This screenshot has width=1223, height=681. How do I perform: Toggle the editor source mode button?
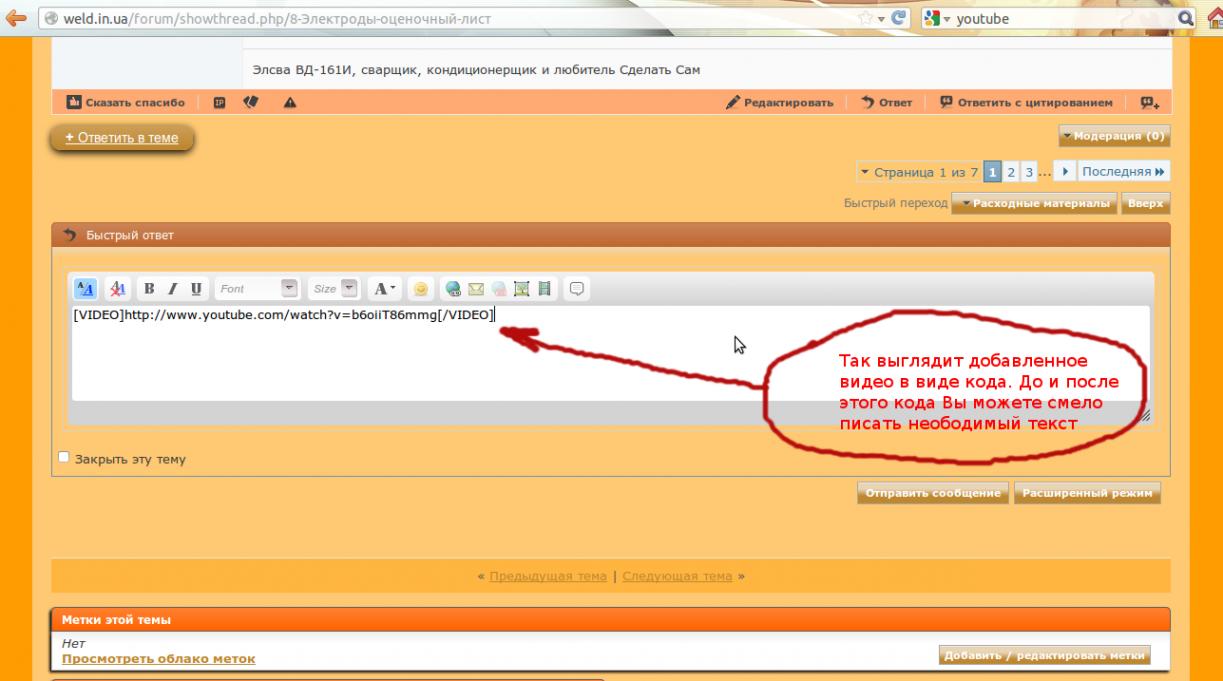click(85, 289)
